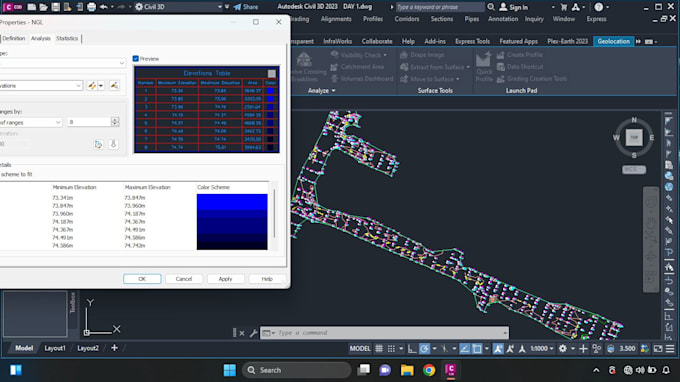
Task: Click the Share paper-plane button
Action: pyautogui.click(x=246, y=7)
